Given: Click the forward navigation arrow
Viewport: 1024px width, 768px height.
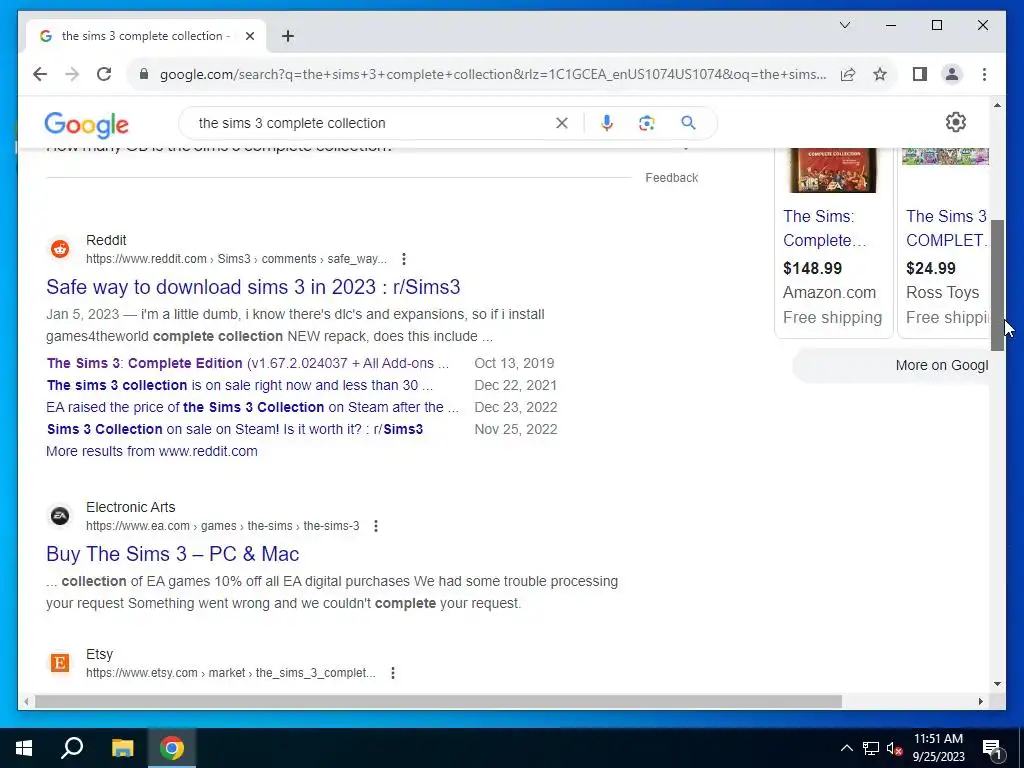Looking at the screenshot, I should pos(72,74).
